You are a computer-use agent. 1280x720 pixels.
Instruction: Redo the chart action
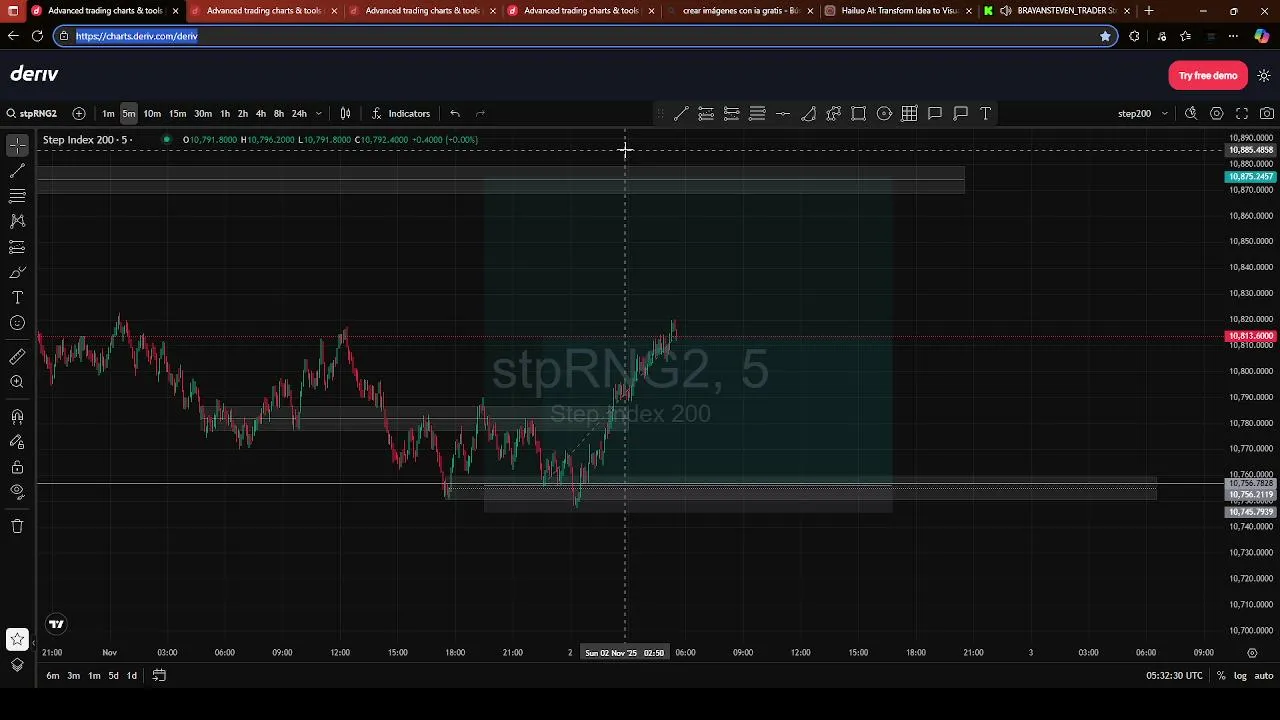pos(480,114)
